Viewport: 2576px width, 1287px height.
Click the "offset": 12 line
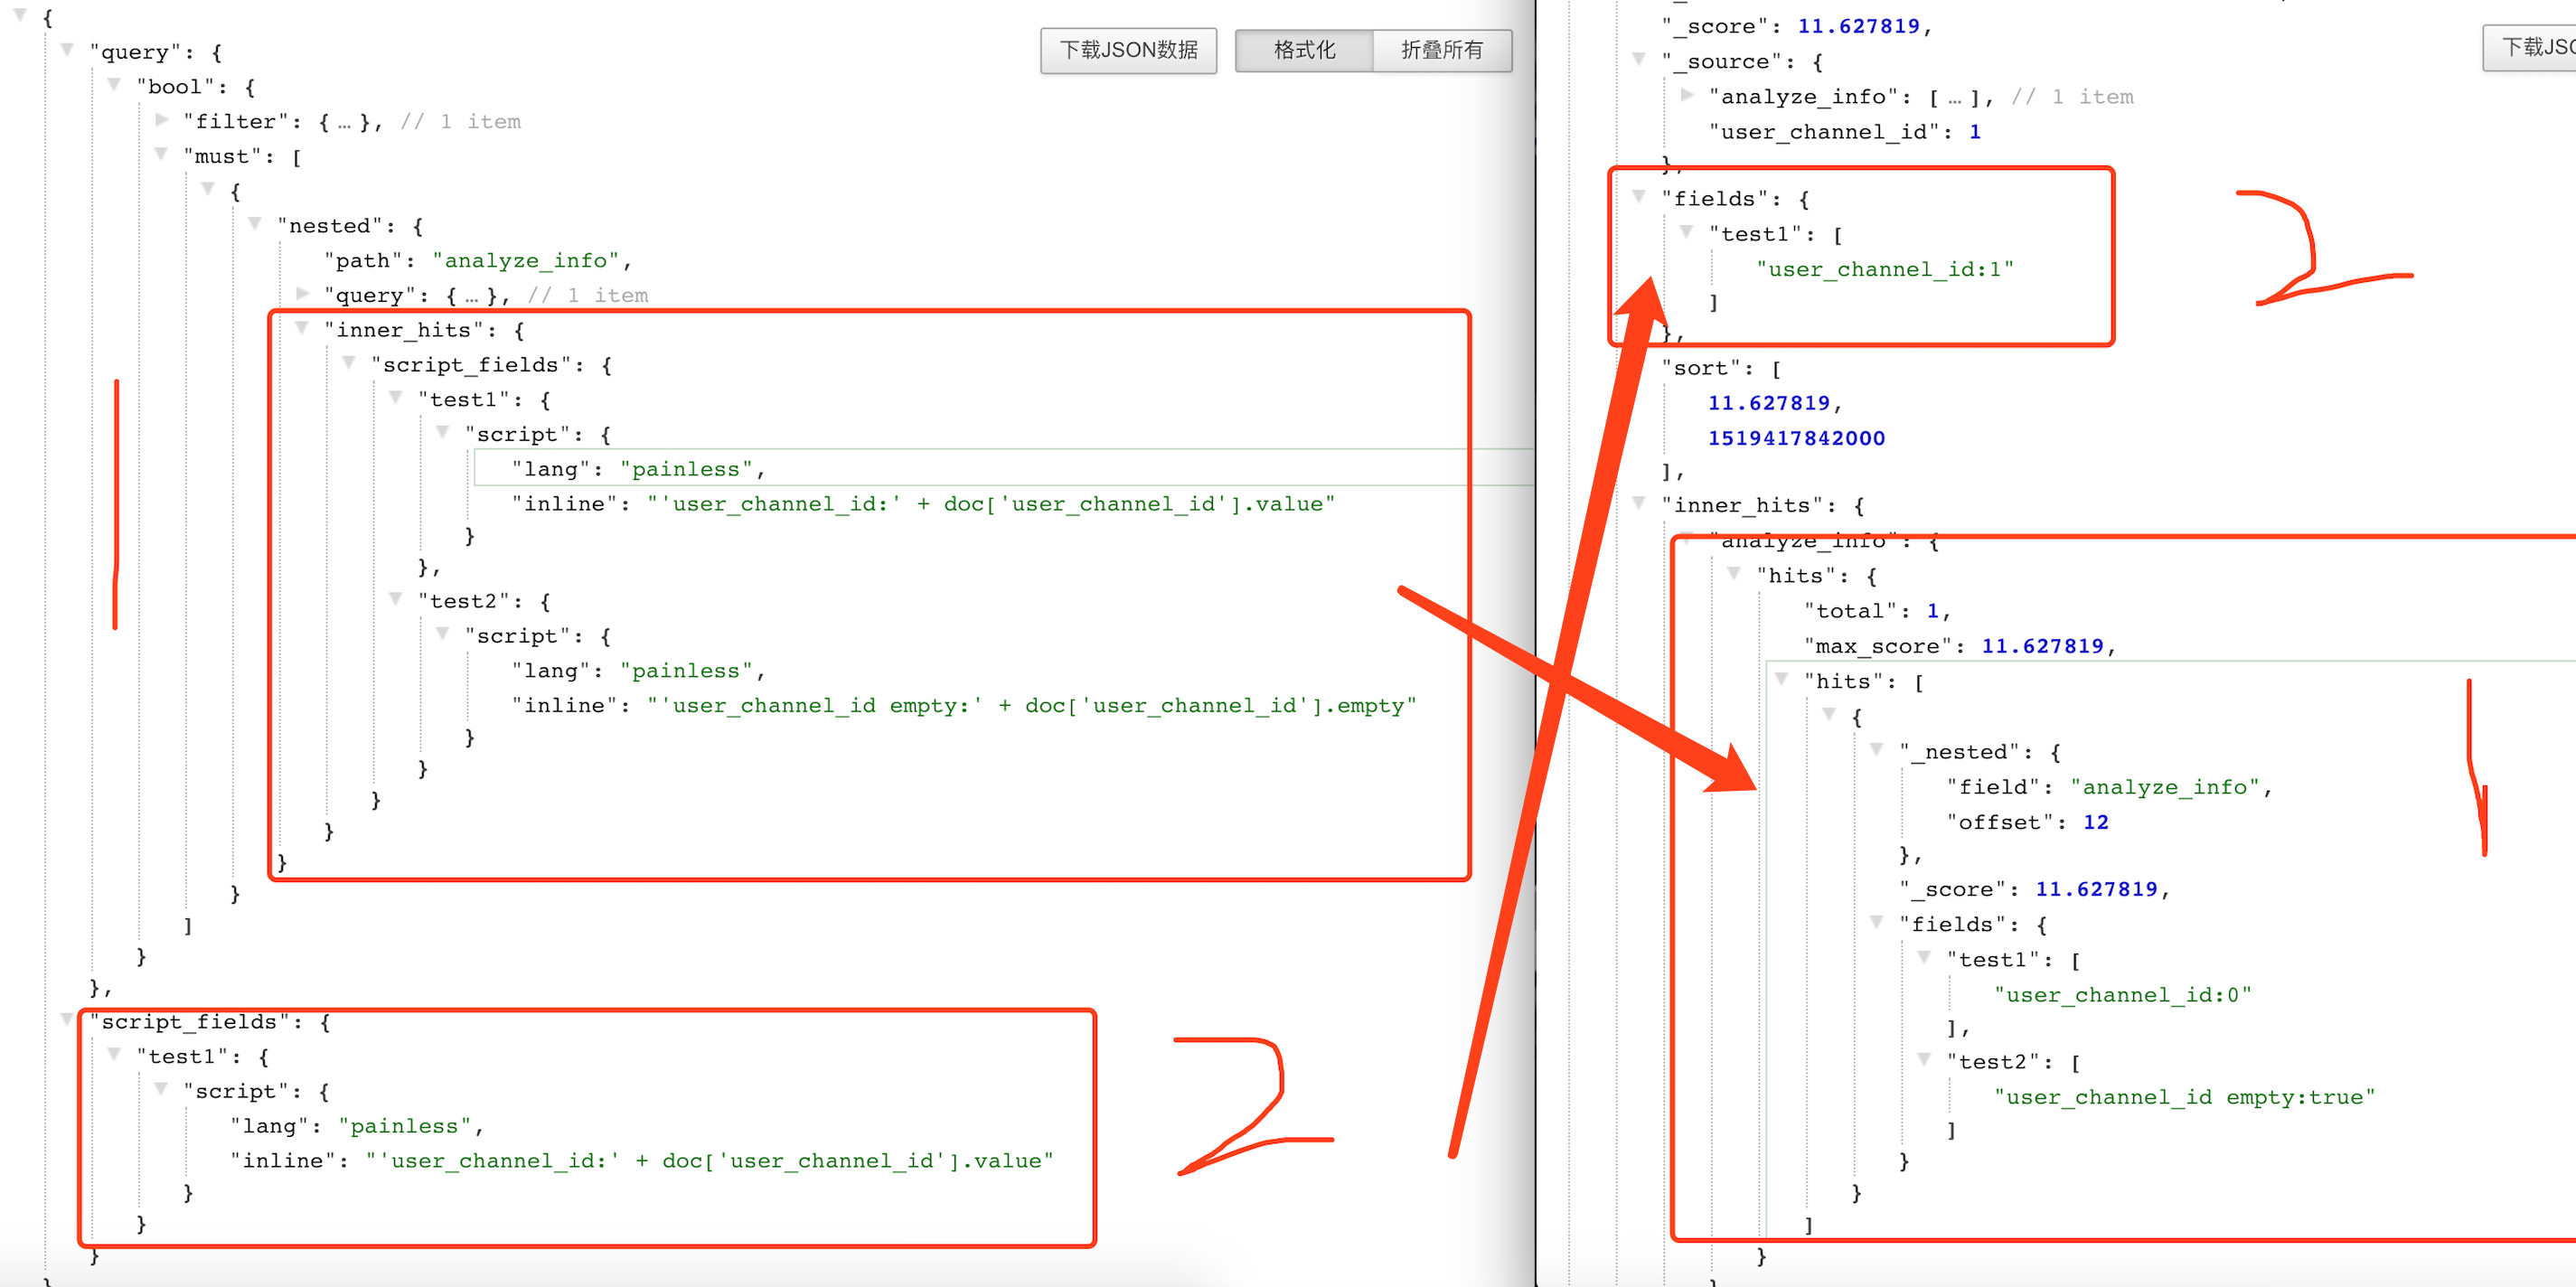[2027, 822]
